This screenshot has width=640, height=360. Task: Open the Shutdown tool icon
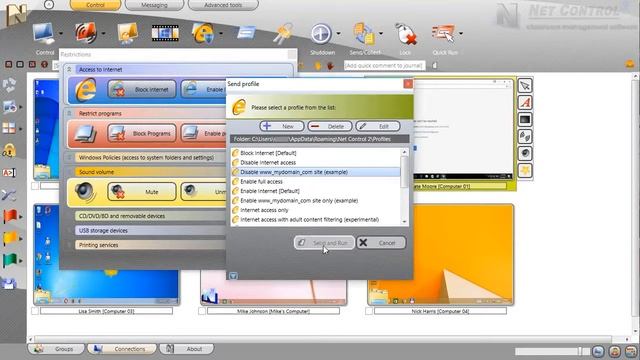click(x=321, y=33)
